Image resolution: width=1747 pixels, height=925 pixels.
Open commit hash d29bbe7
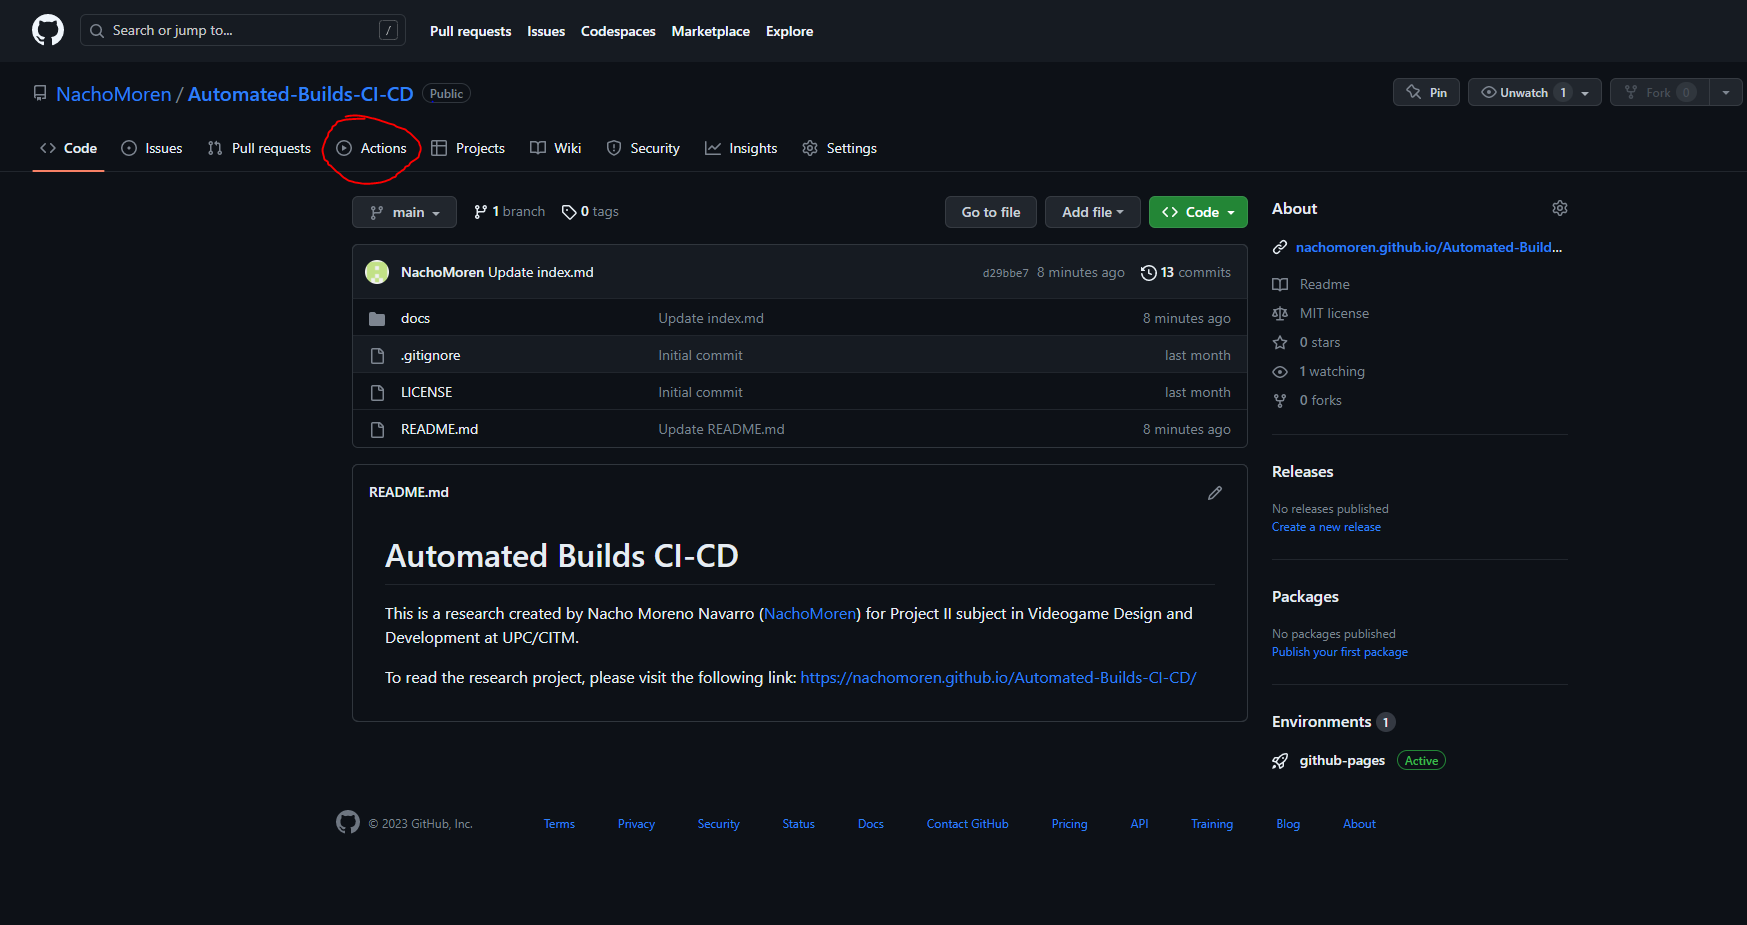click(x=1005, y=273)
